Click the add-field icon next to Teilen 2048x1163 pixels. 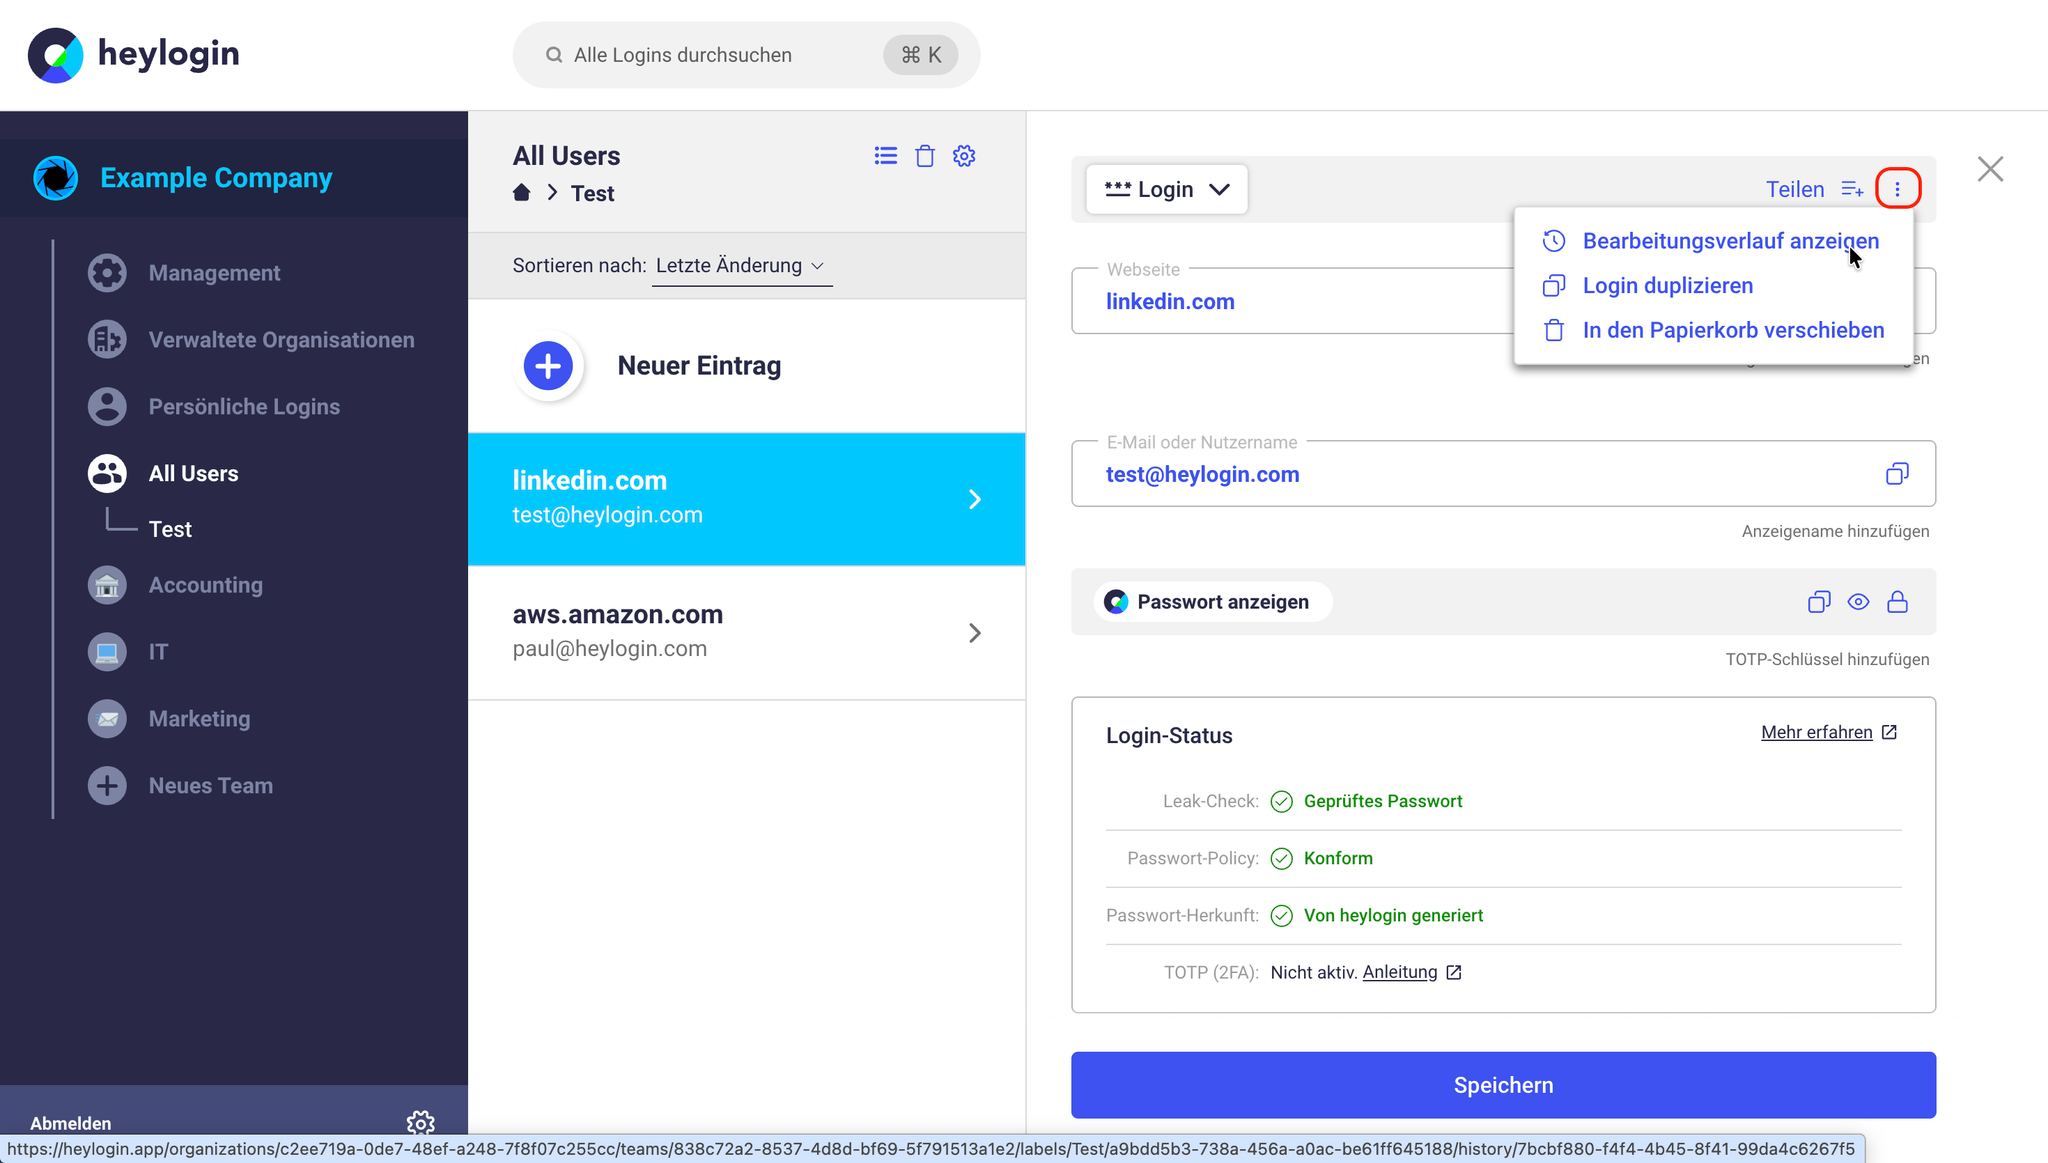1852,189
